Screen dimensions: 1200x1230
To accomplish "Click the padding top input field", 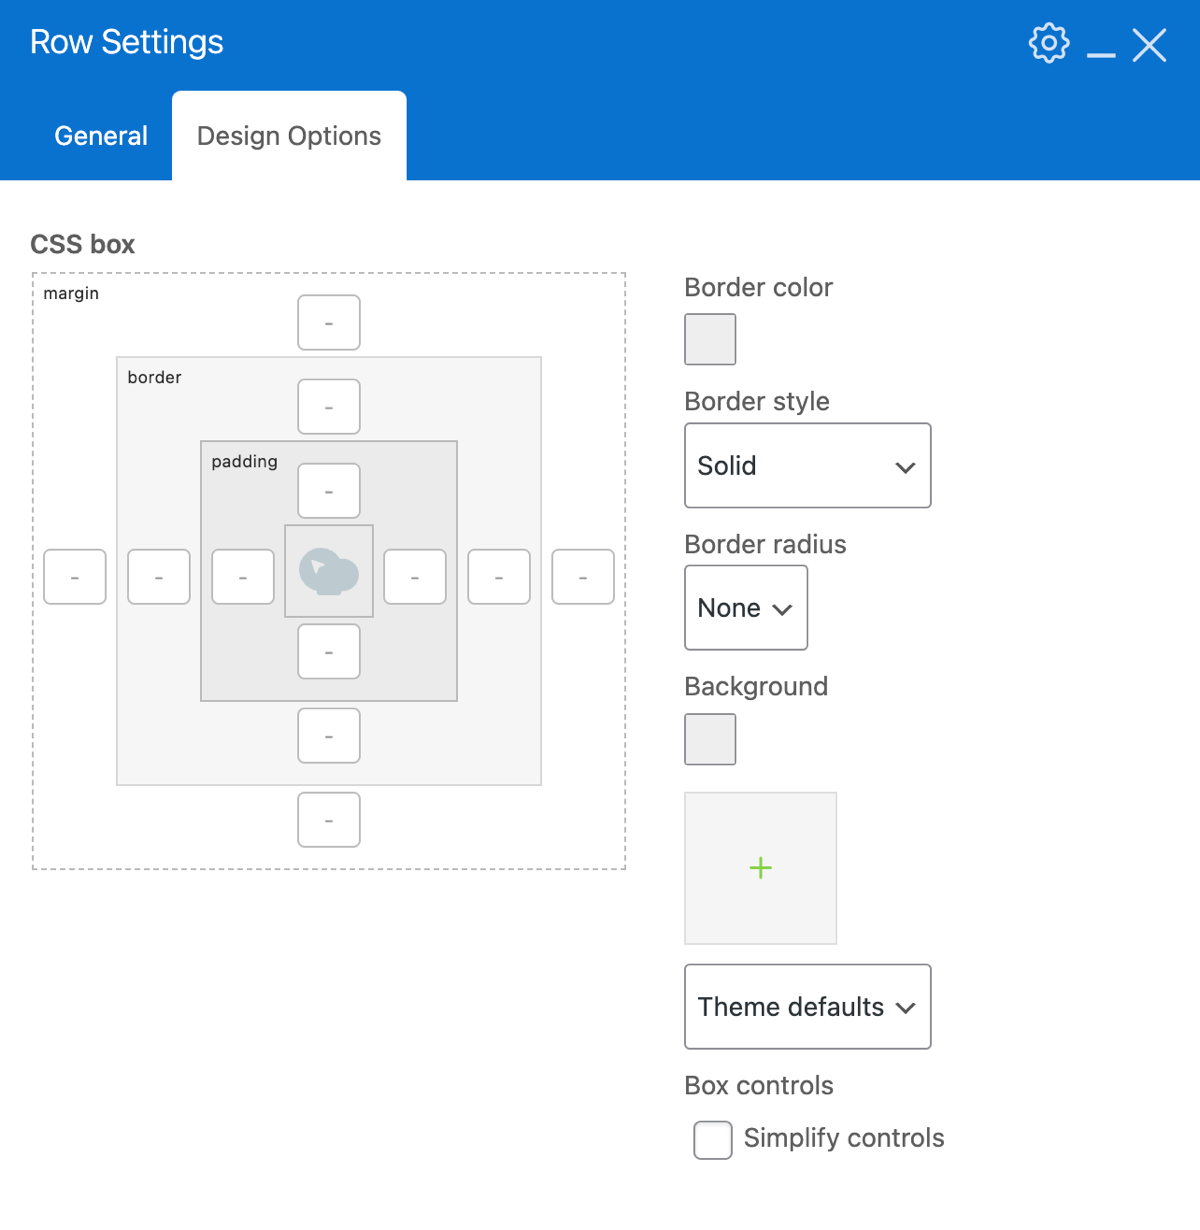I will point(329,491).
